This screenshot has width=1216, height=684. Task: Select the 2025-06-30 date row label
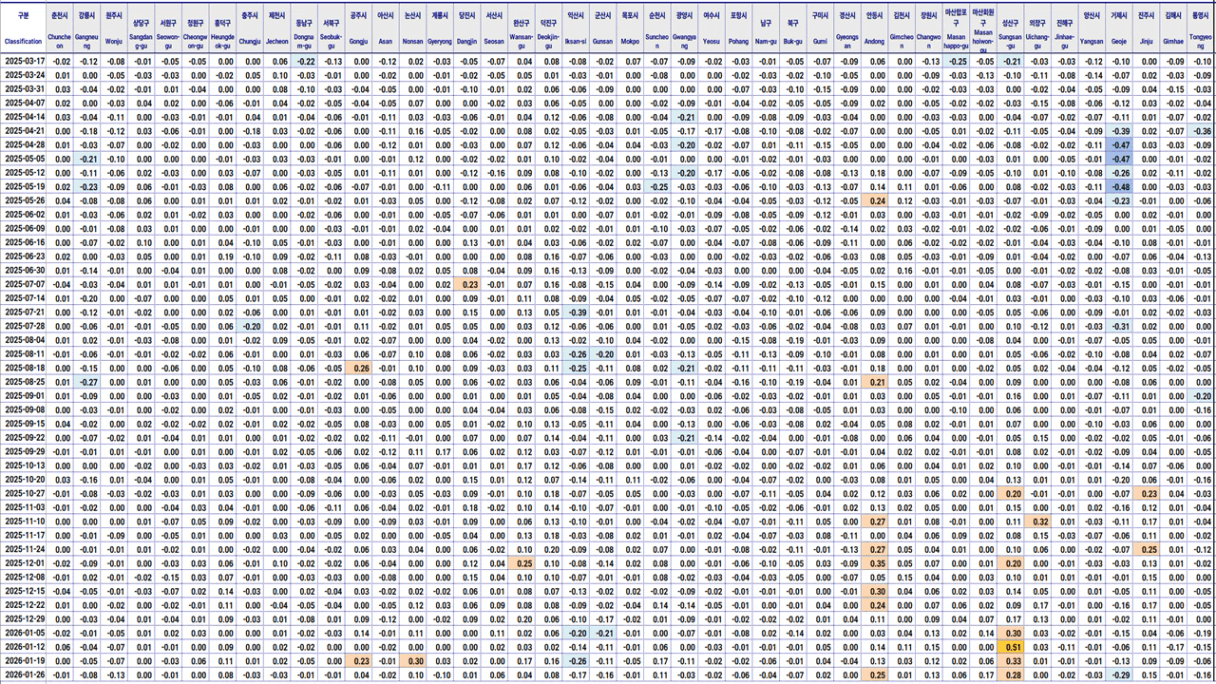pyautogui.click(x=24, y=270)
